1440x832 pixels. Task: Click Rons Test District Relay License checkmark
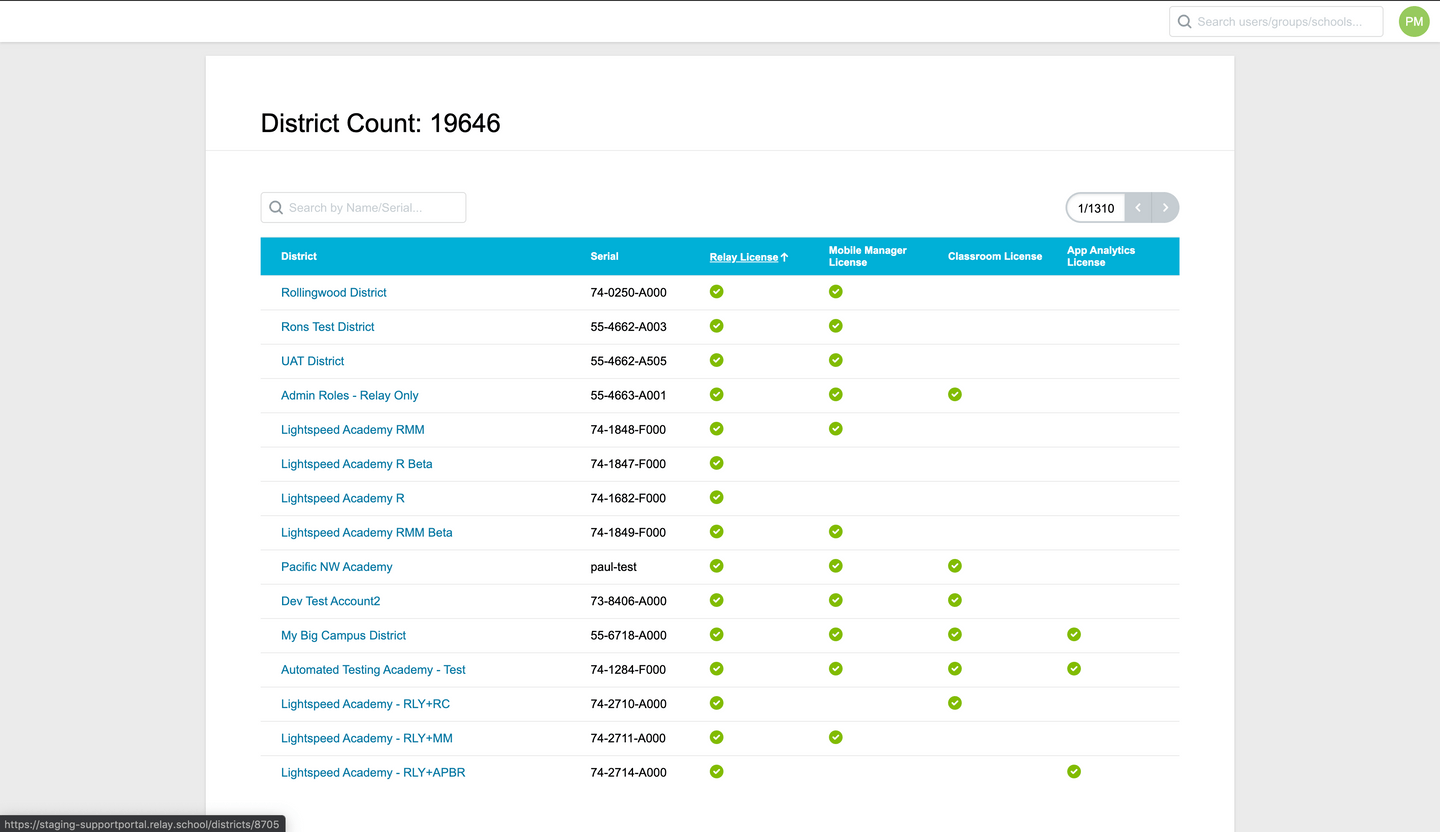pyautogui.click(x=716, y=326)
